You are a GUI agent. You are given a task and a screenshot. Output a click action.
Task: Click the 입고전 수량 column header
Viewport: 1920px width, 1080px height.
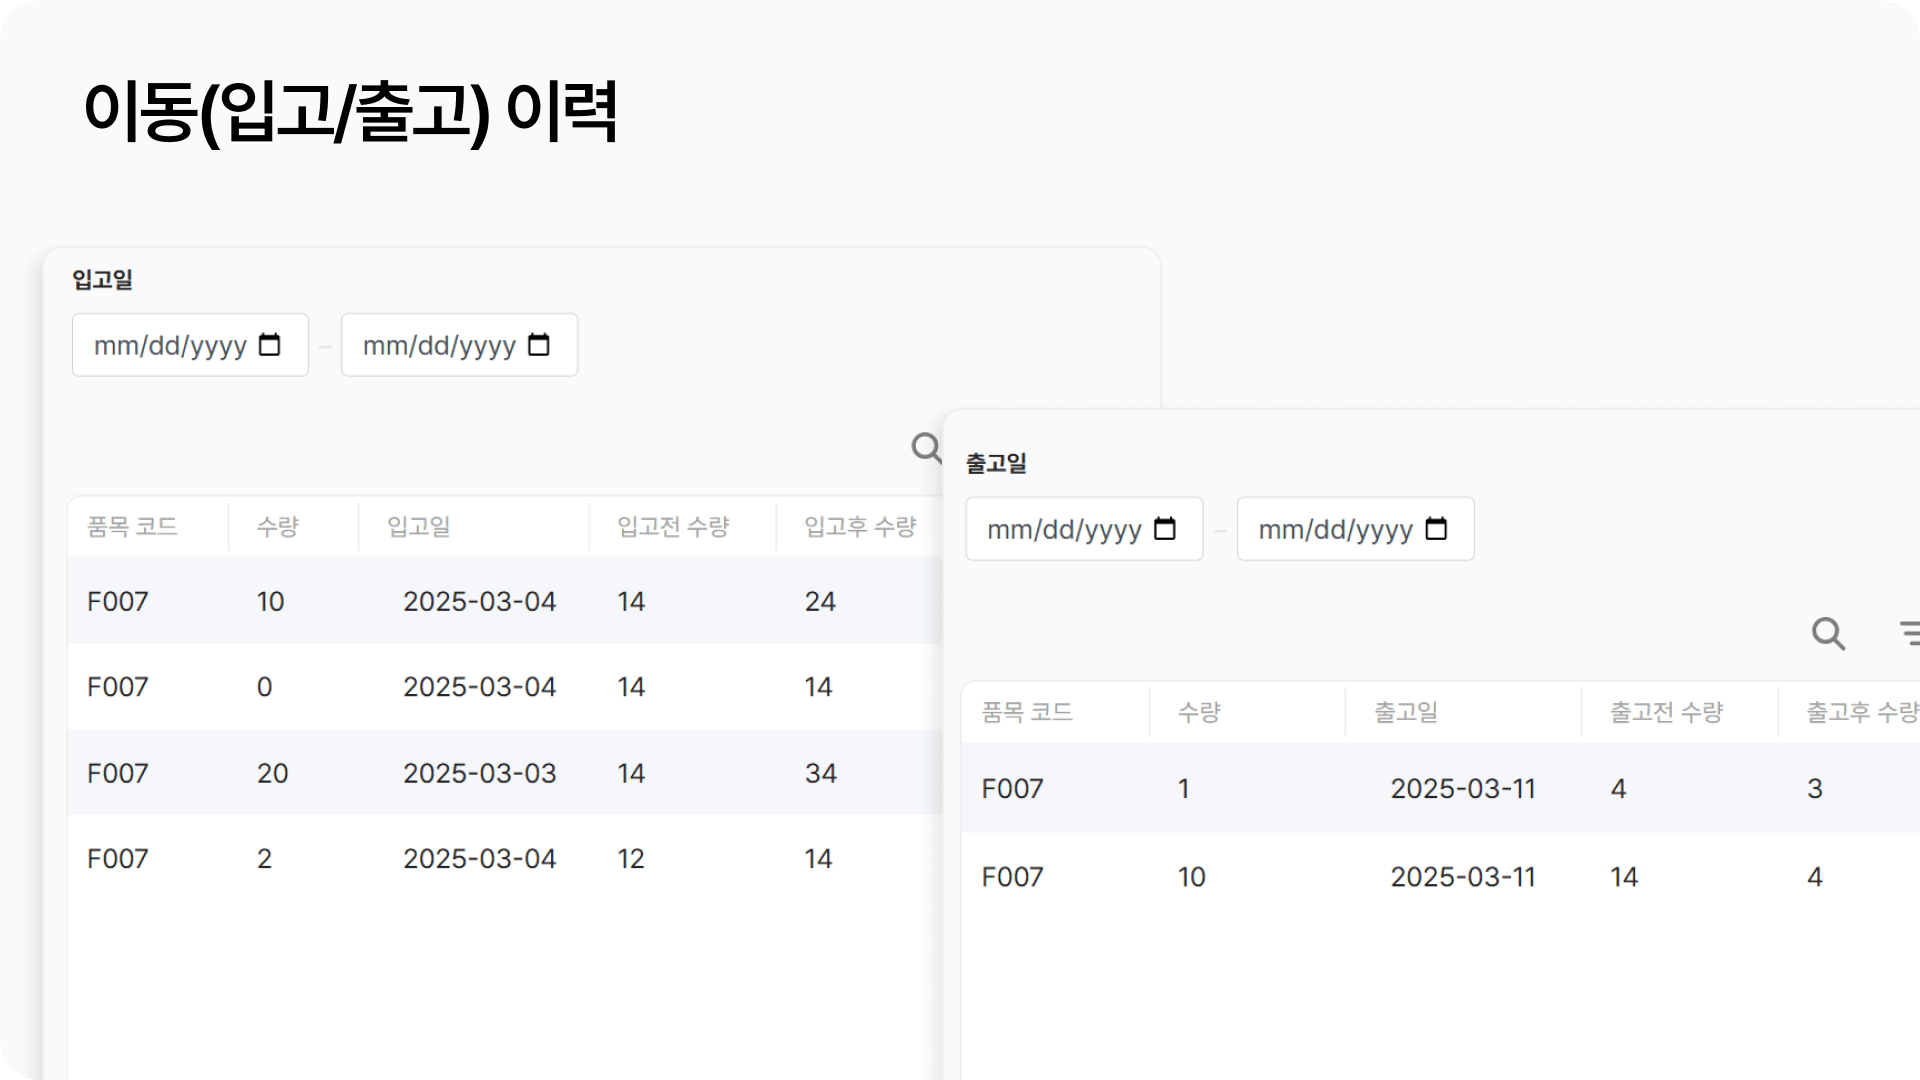point(673,527)
